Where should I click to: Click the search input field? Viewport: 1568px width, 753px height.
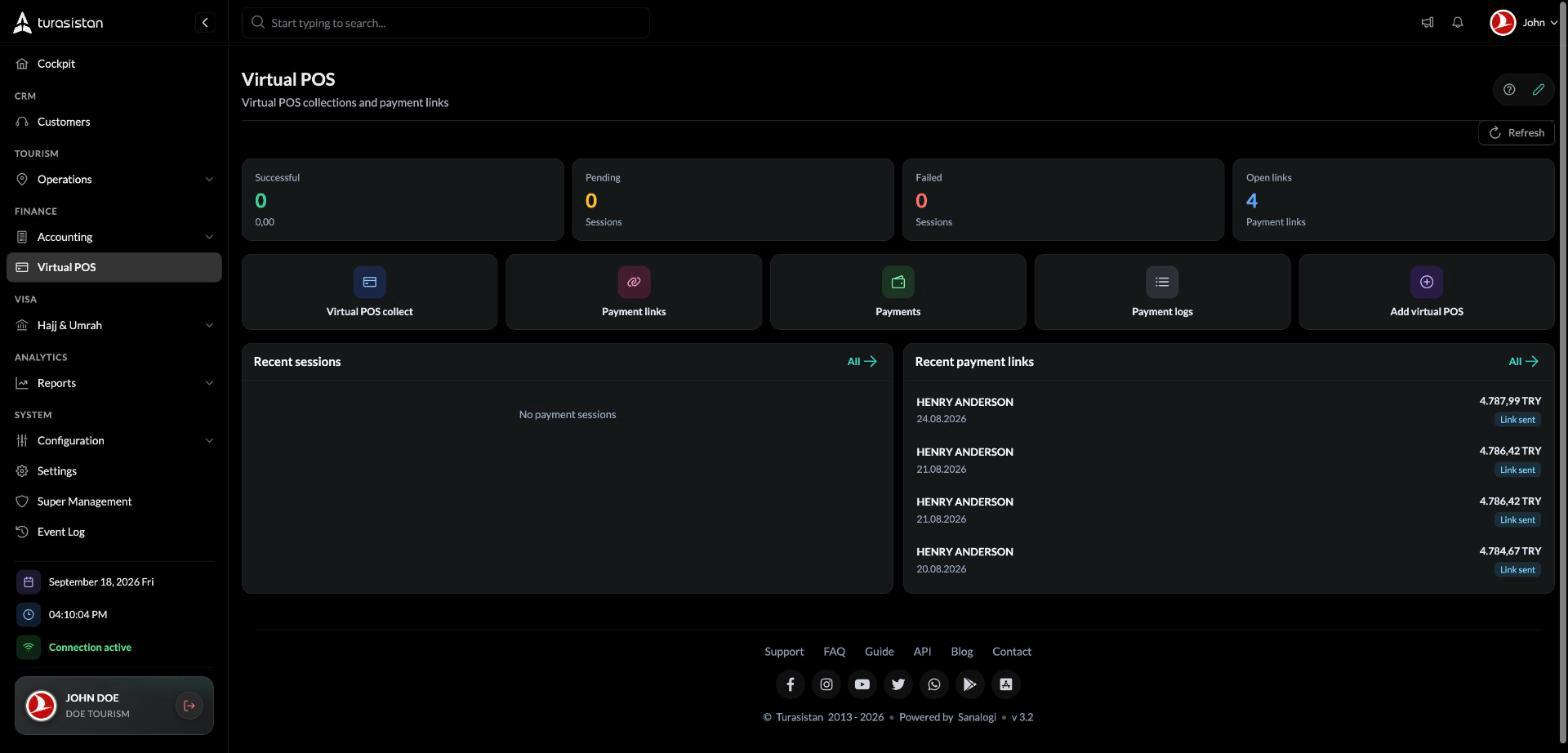(446, 23)
